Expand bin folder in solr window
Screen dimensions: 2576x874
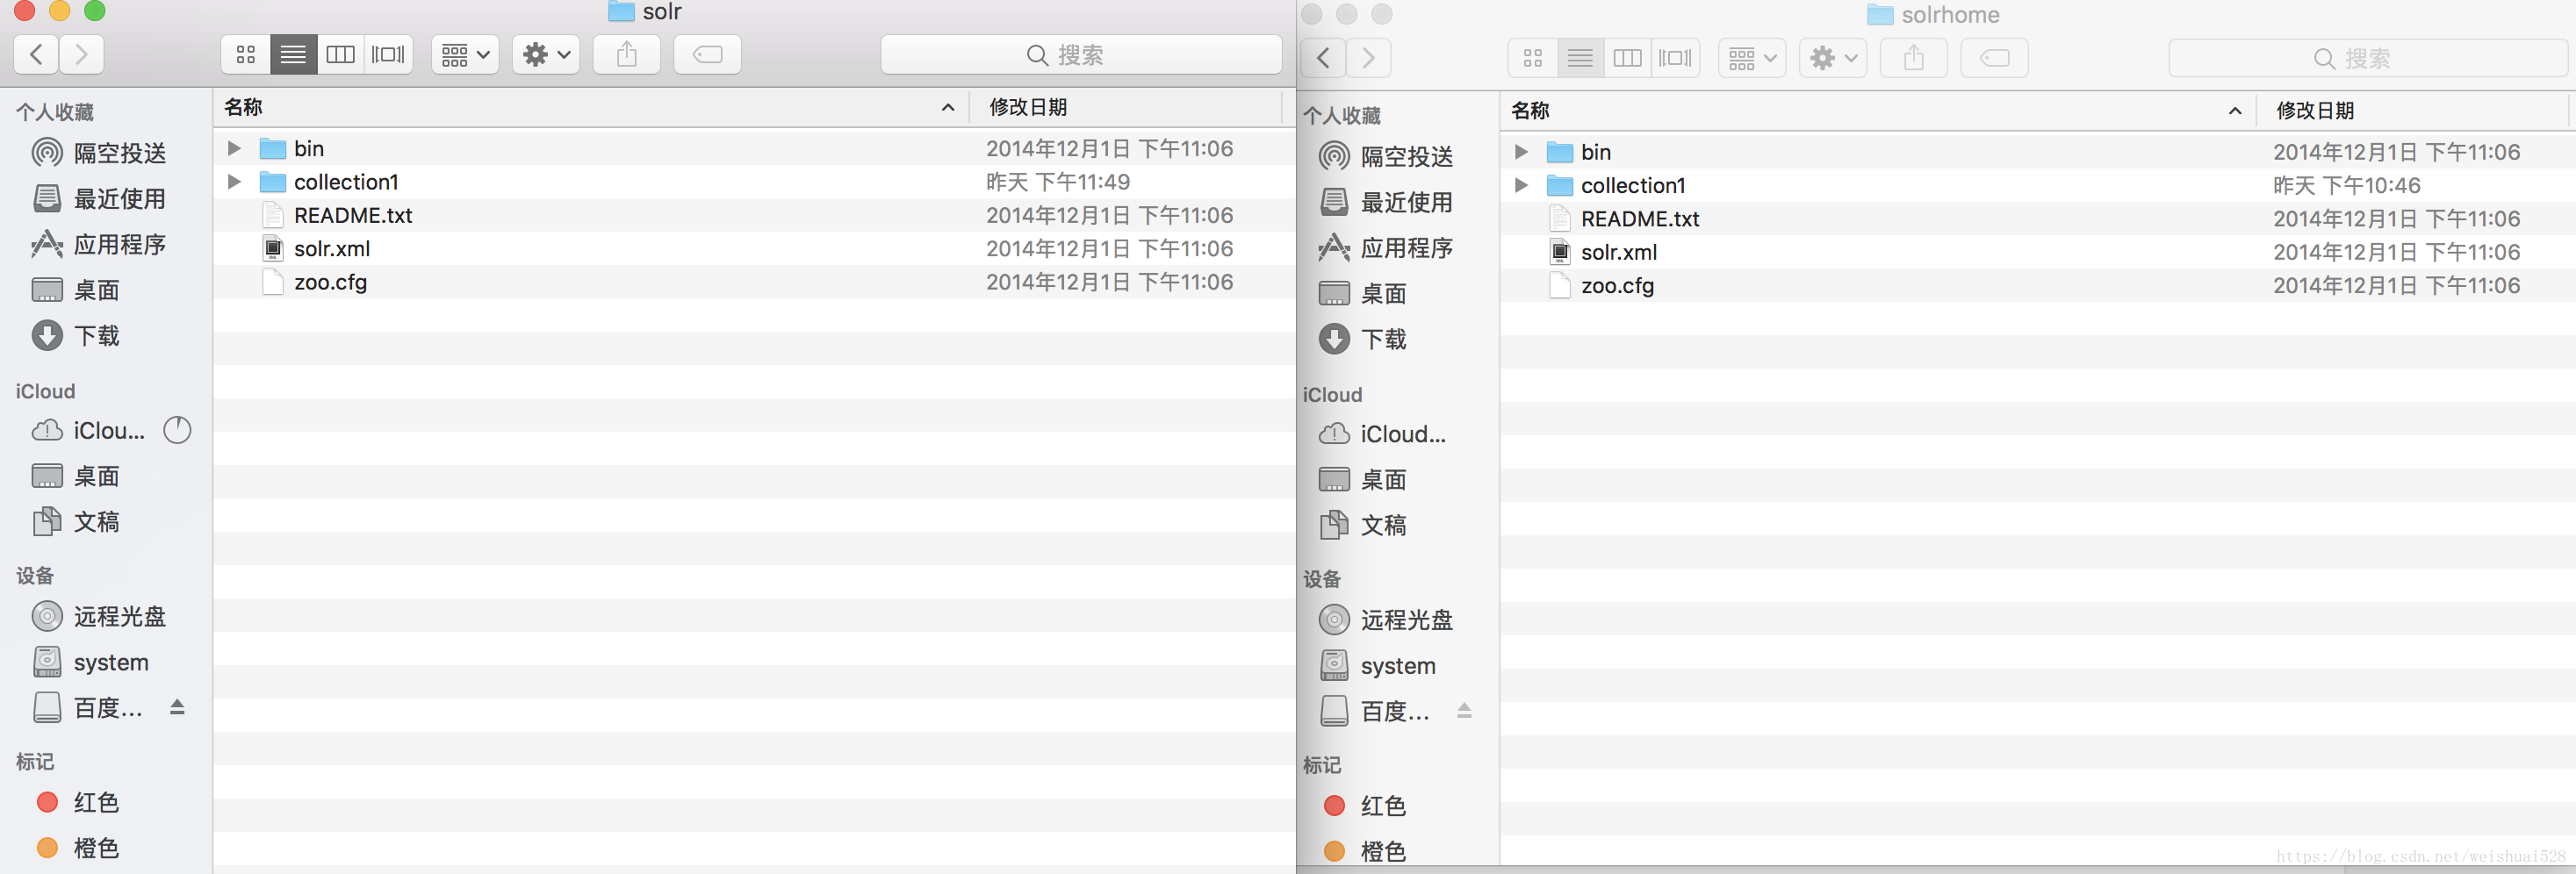(x=234, y=148)
